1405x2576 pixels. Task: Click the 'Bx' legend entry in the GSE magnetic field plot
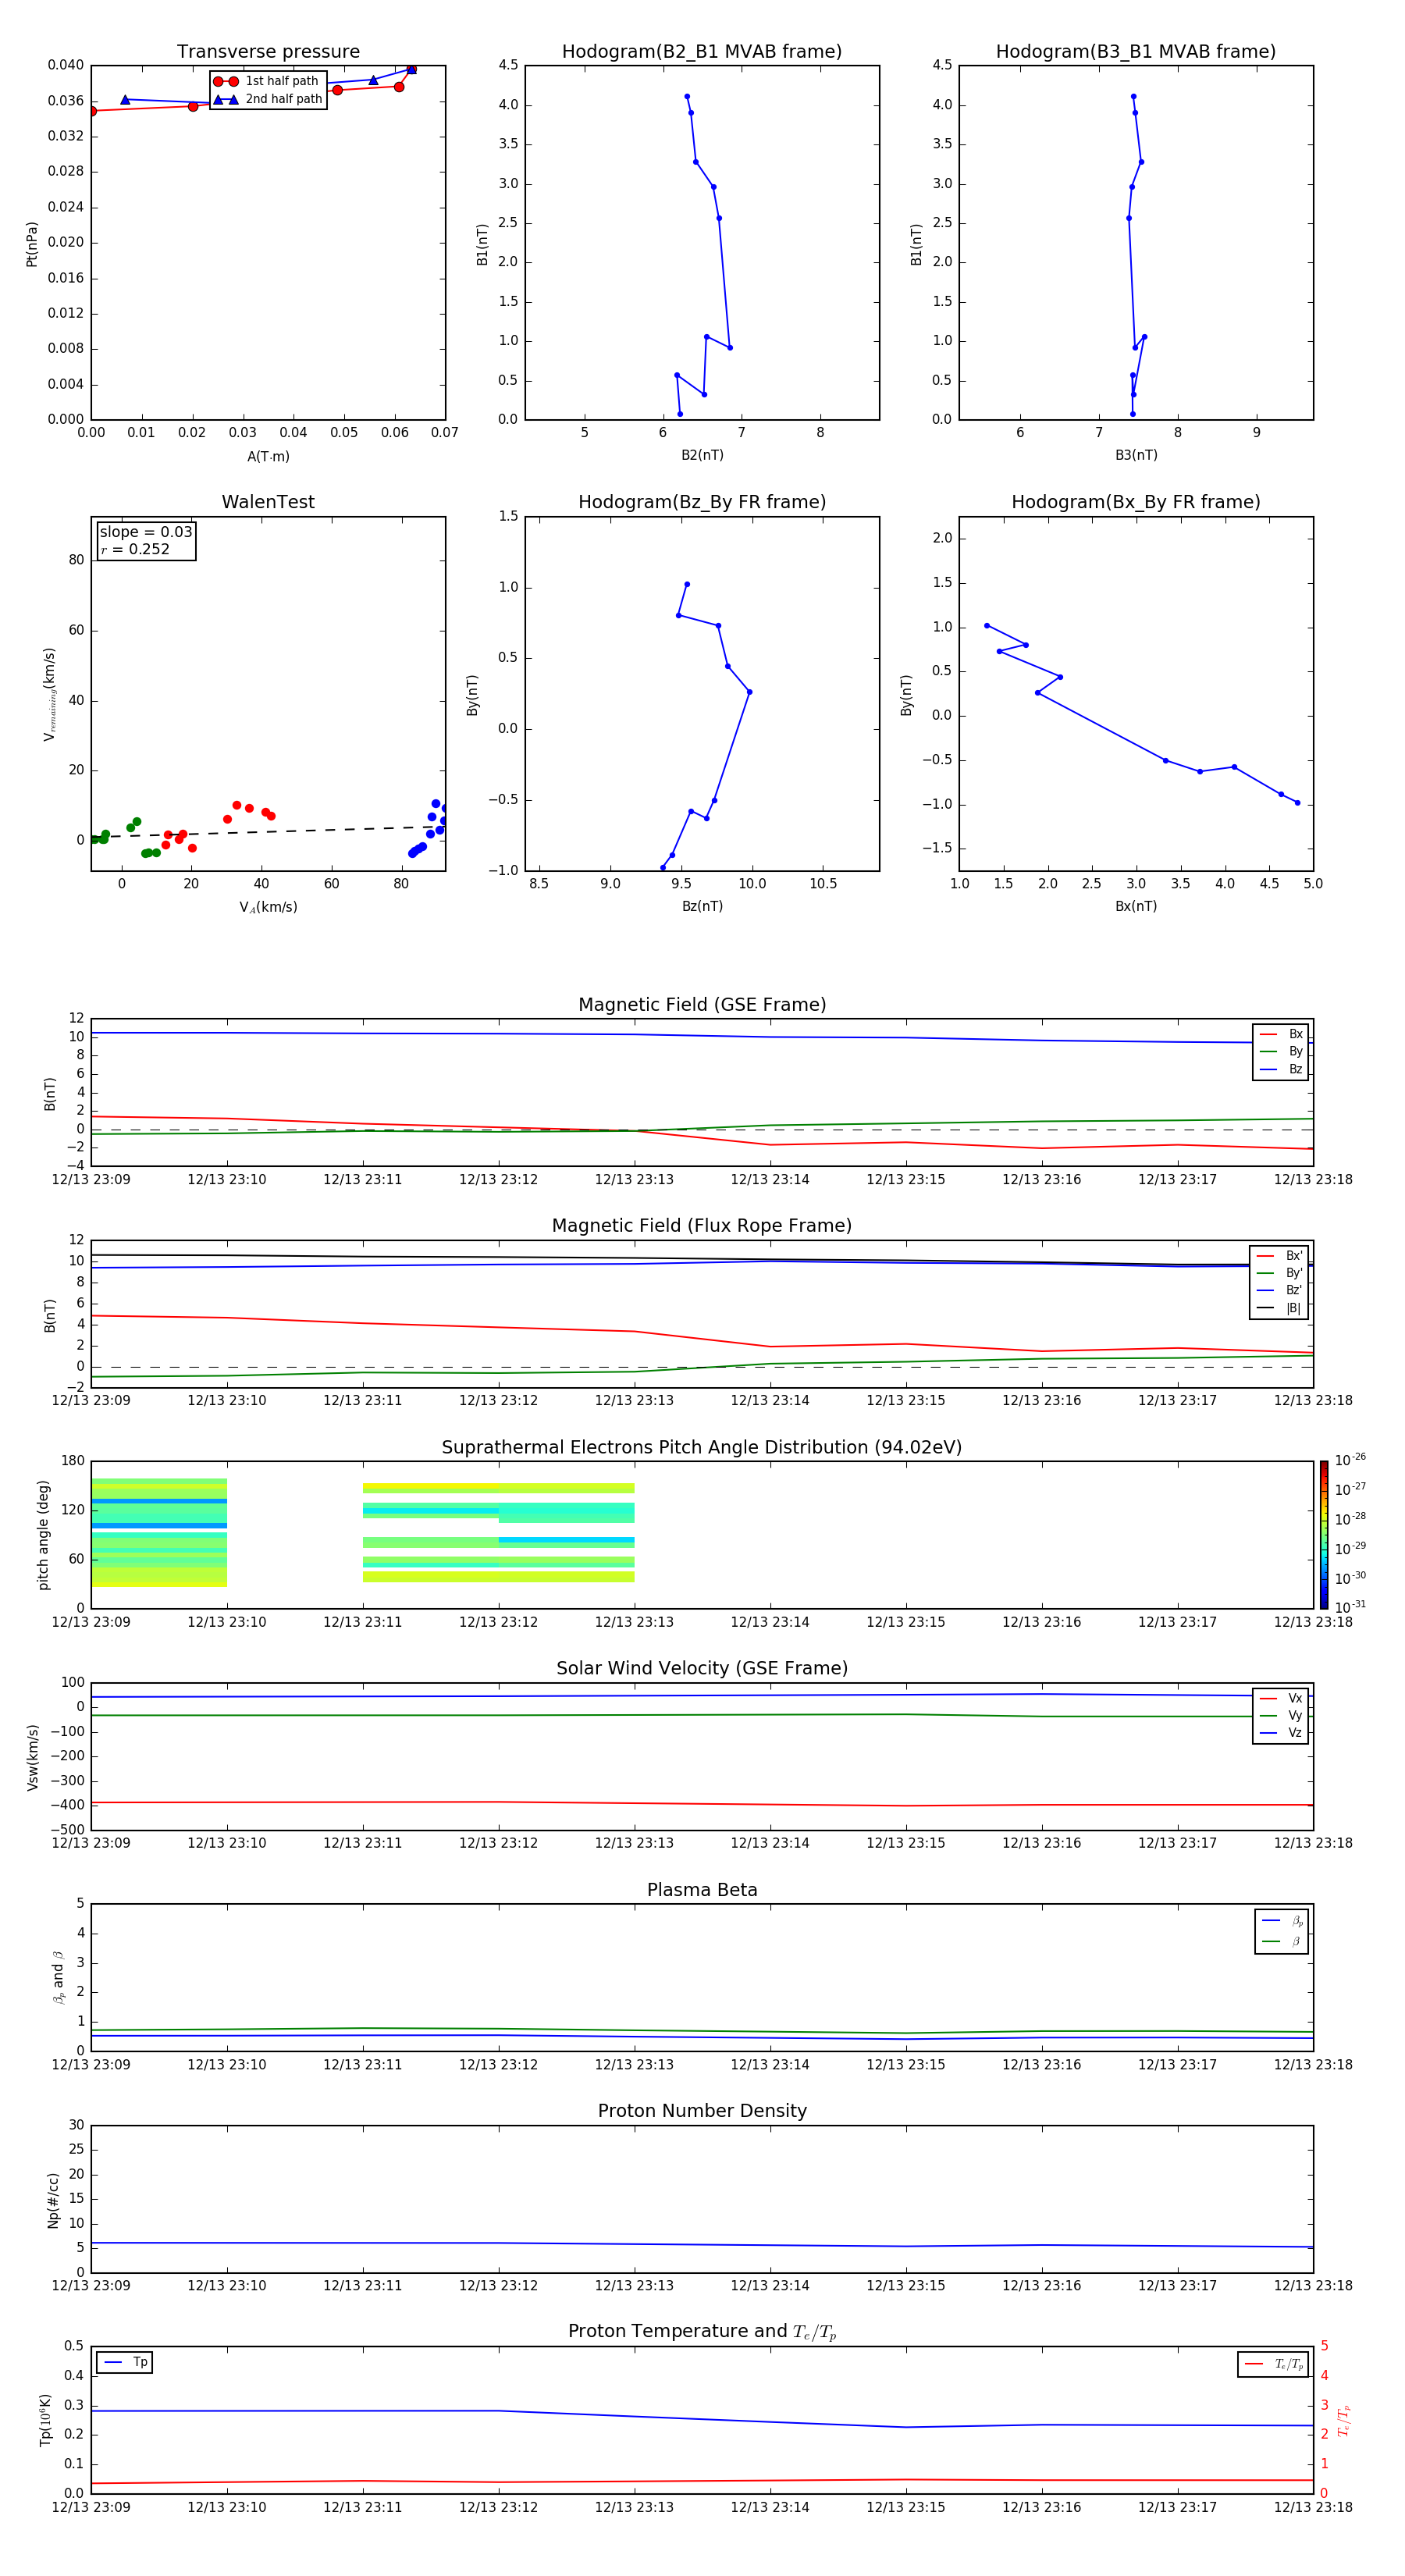coord(1281,1034)
